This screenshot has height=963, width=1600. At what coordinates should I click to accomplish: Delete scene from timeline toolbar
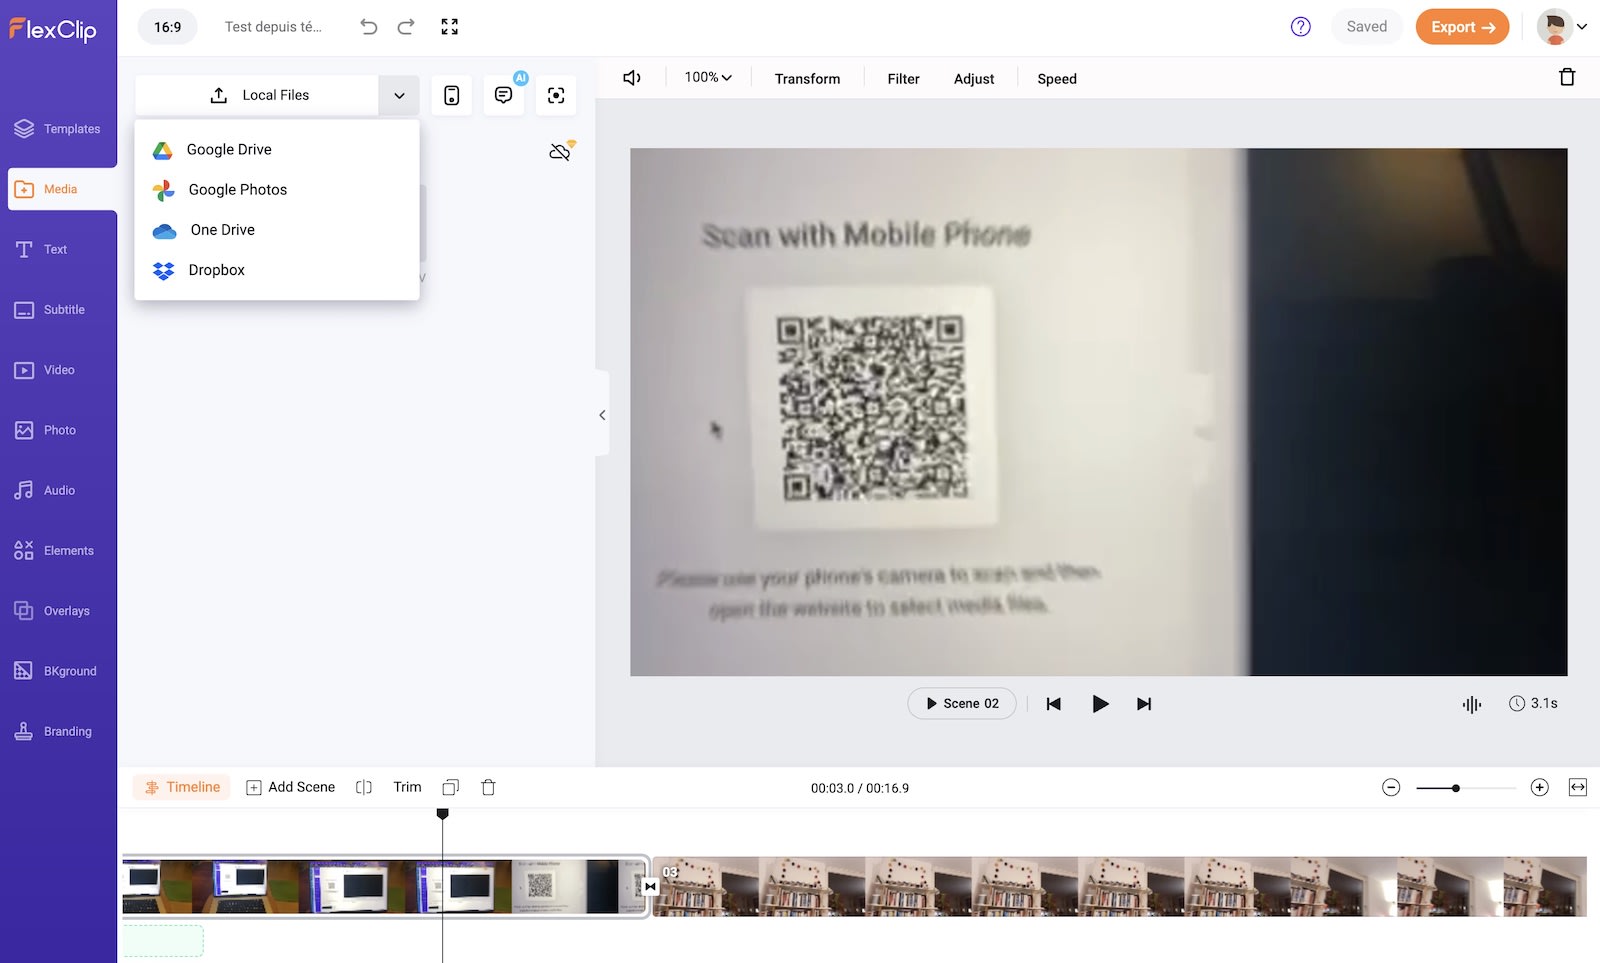click(x=488, y=787)
